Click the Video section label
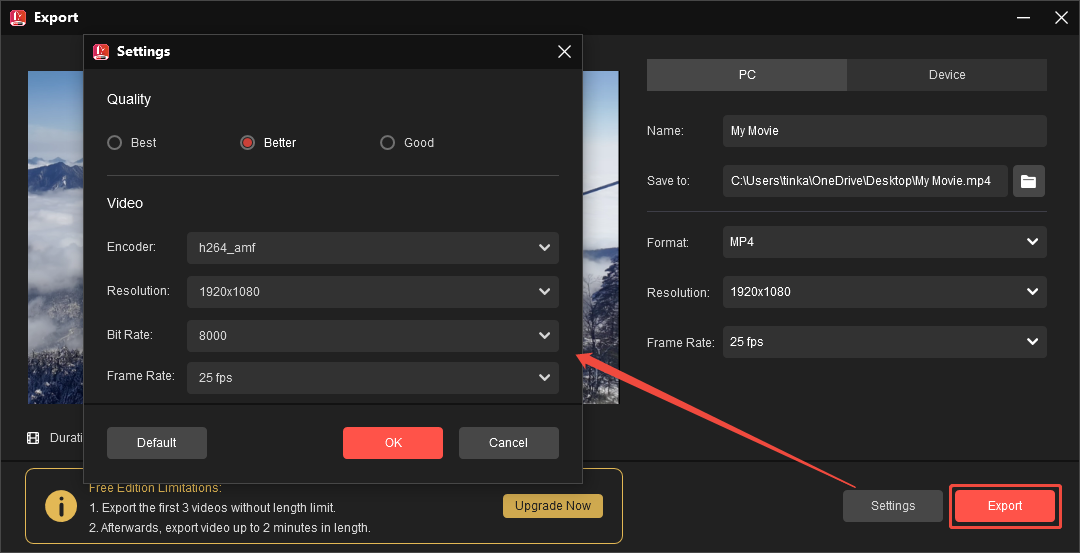Screen dimensions: 1080x553 (x=125, y=203)
